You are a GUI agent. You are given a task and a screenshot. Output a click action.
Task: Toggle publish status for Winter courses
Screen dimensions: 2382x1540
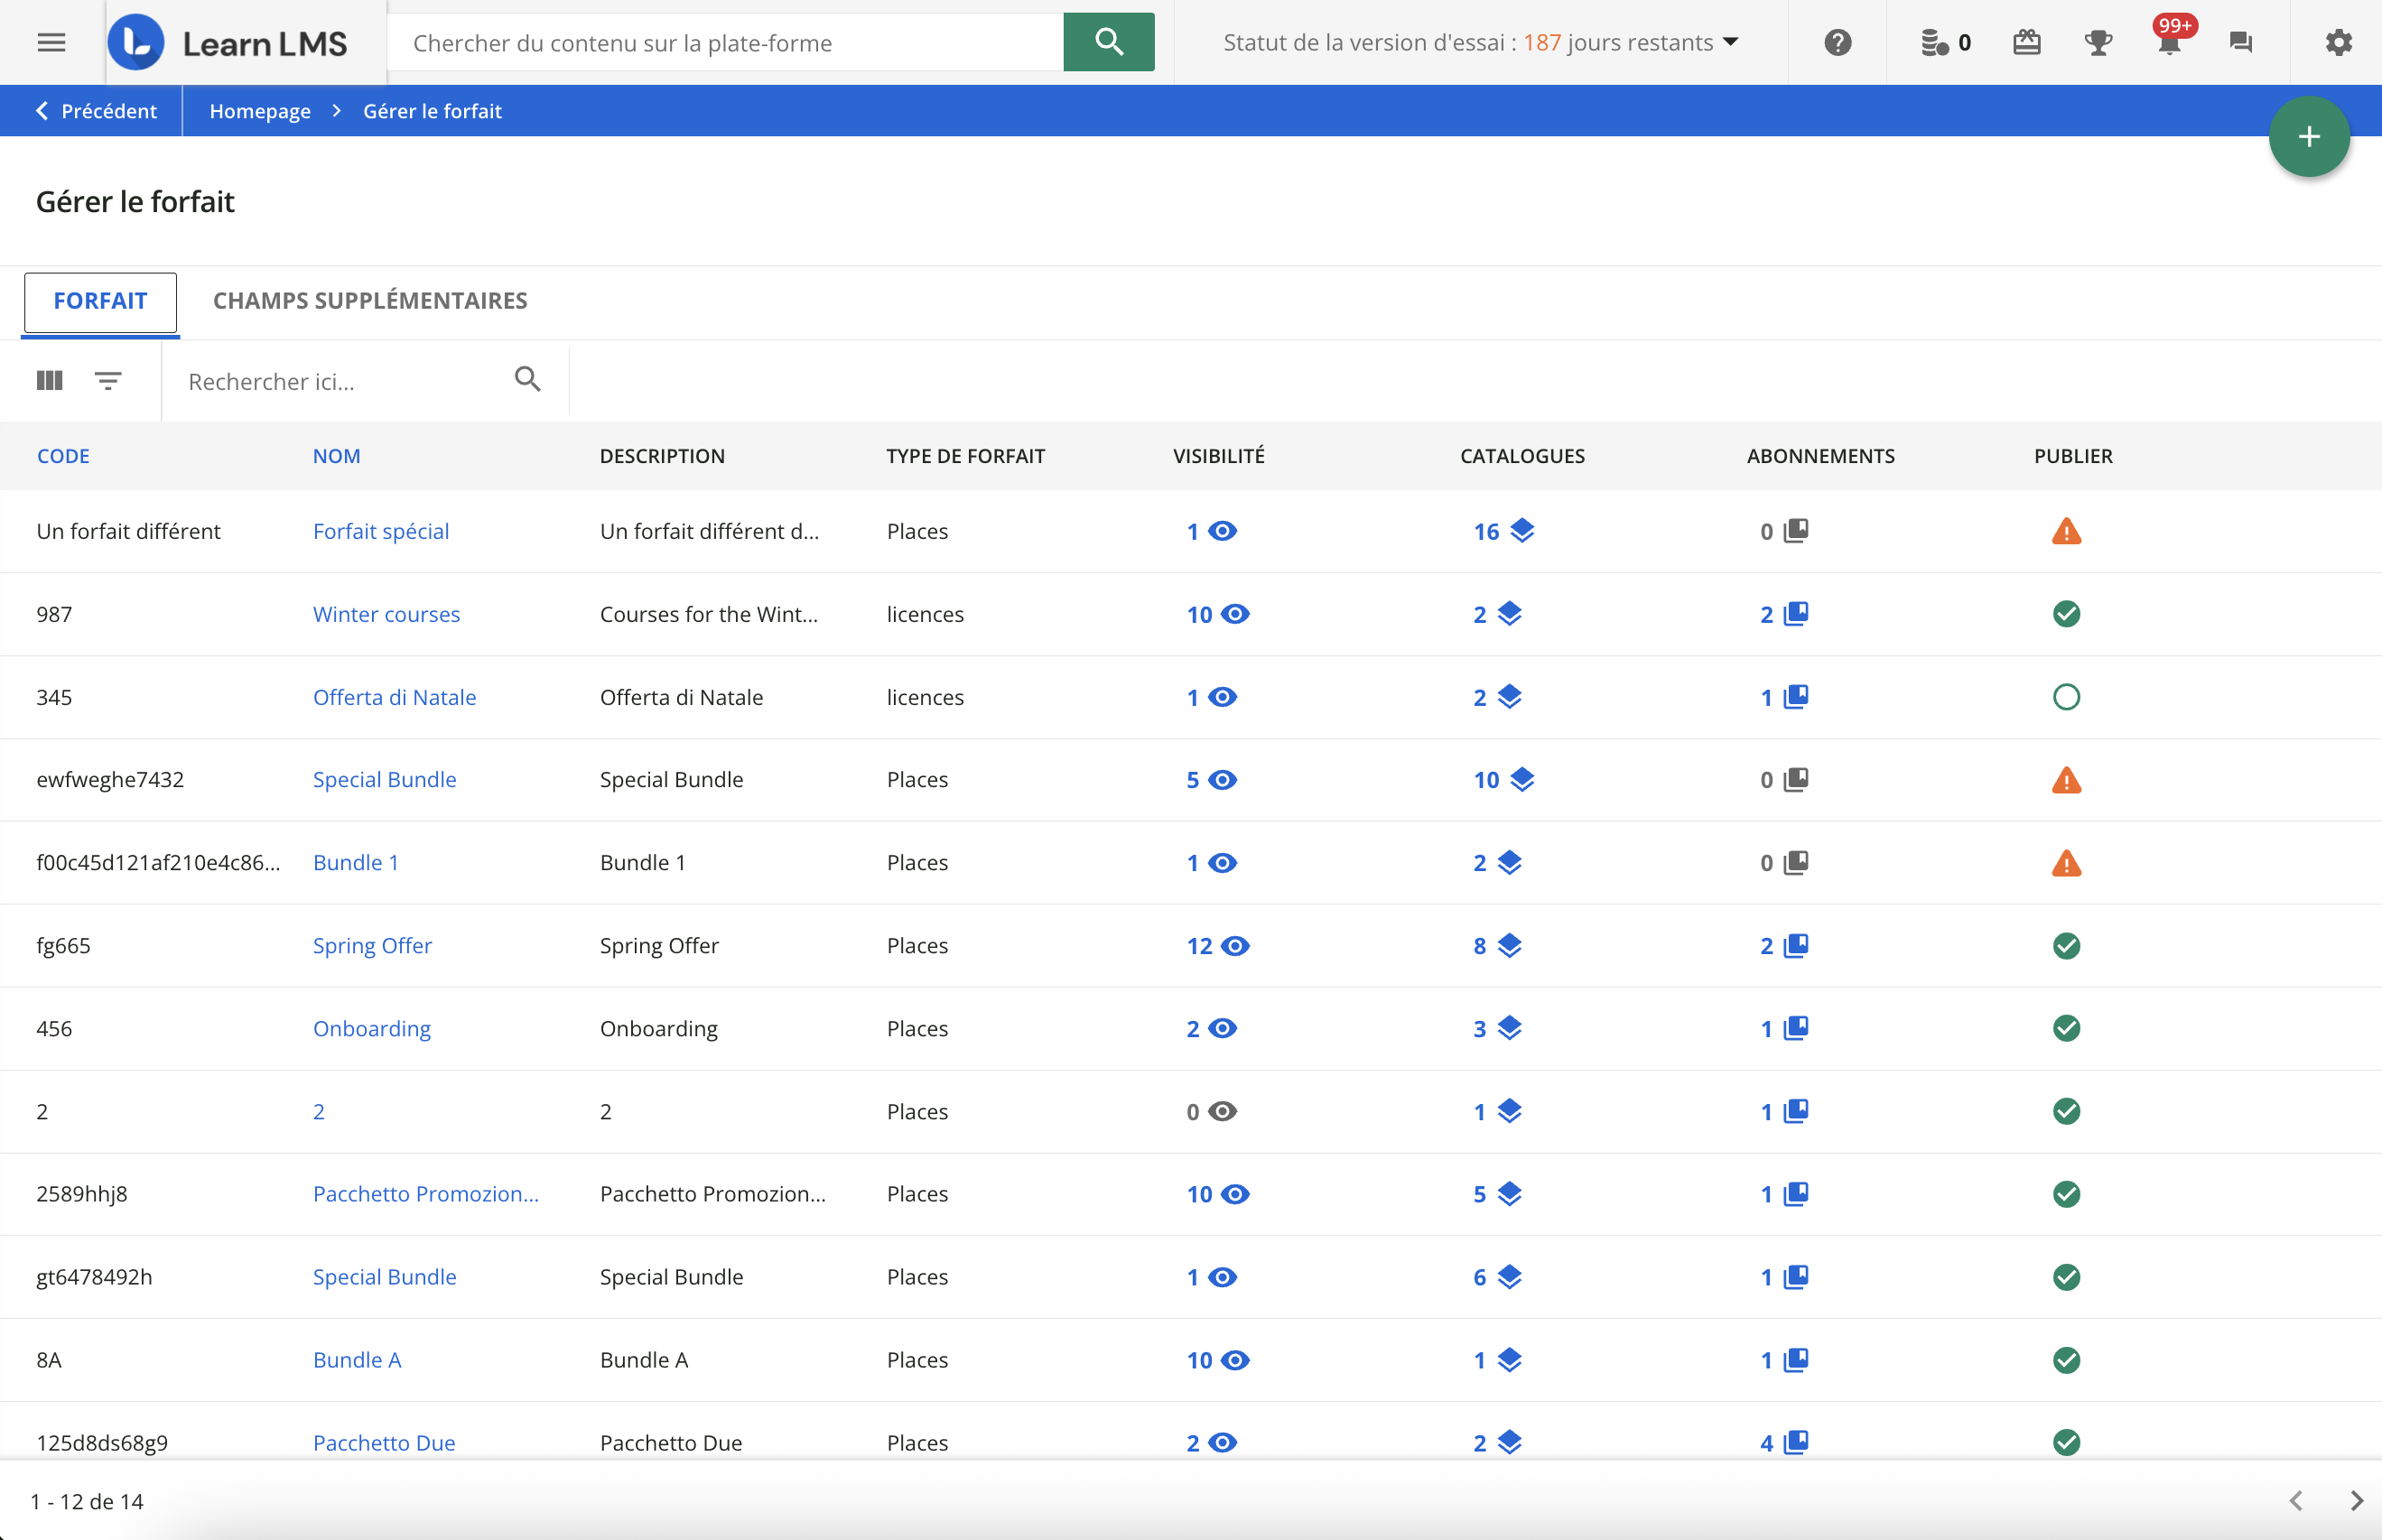pos(2066,614)
